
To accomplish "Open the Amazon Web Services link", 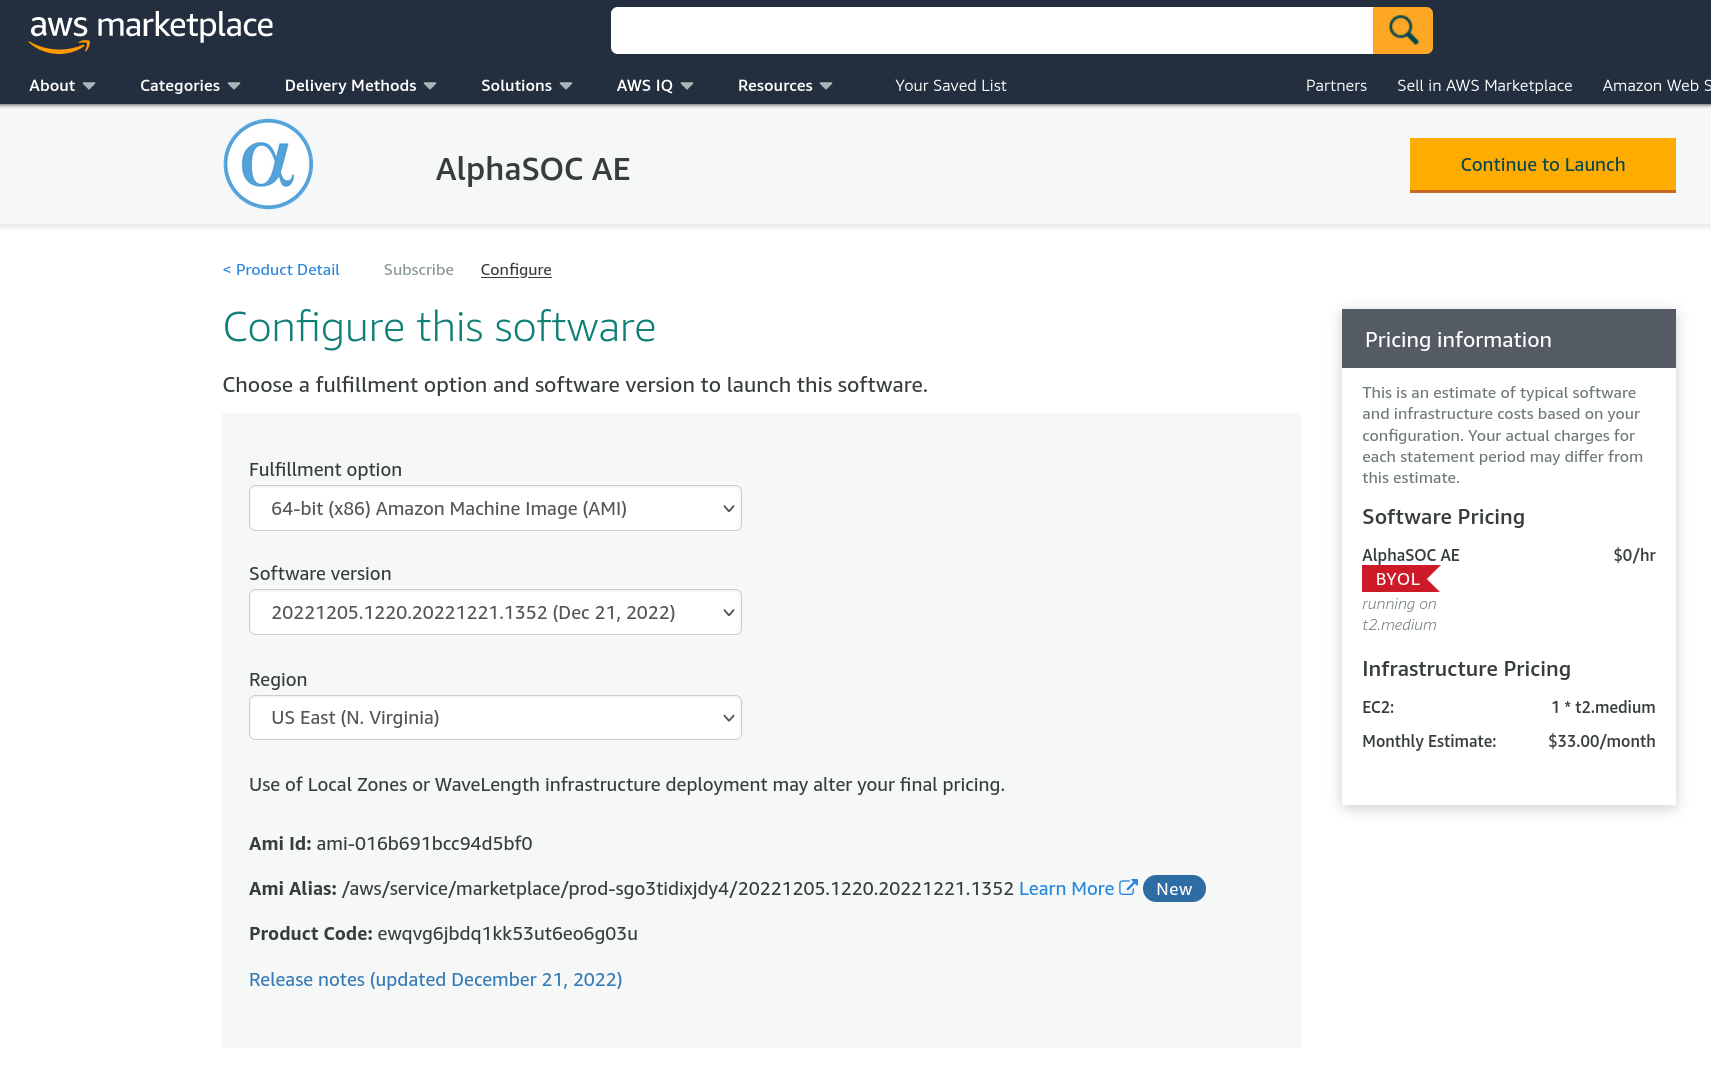I will pyautogui.click(x=1656, y=86).
